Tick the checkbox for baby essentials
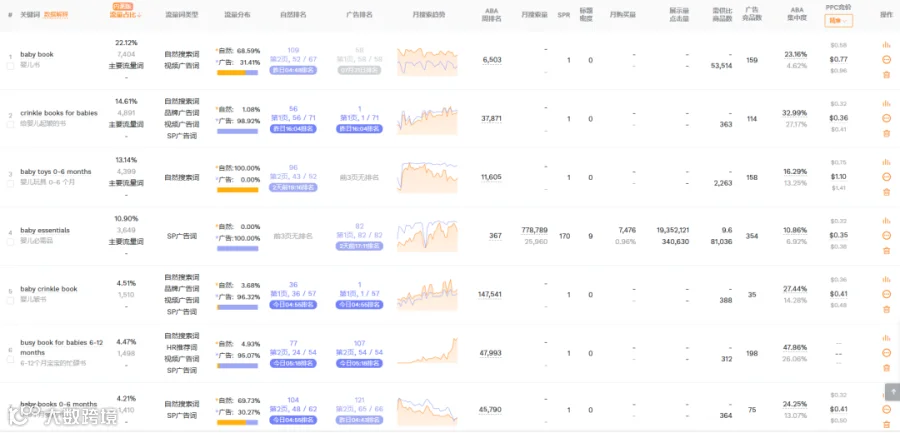 [x=10, y=242]
